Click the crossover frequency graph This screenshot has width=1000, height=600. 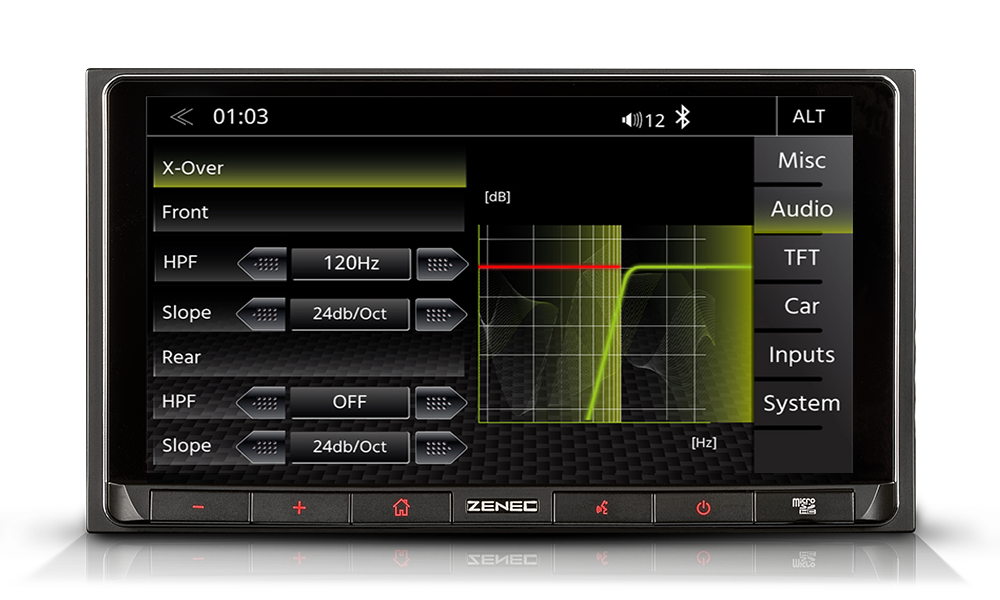[x=615, y=323]
